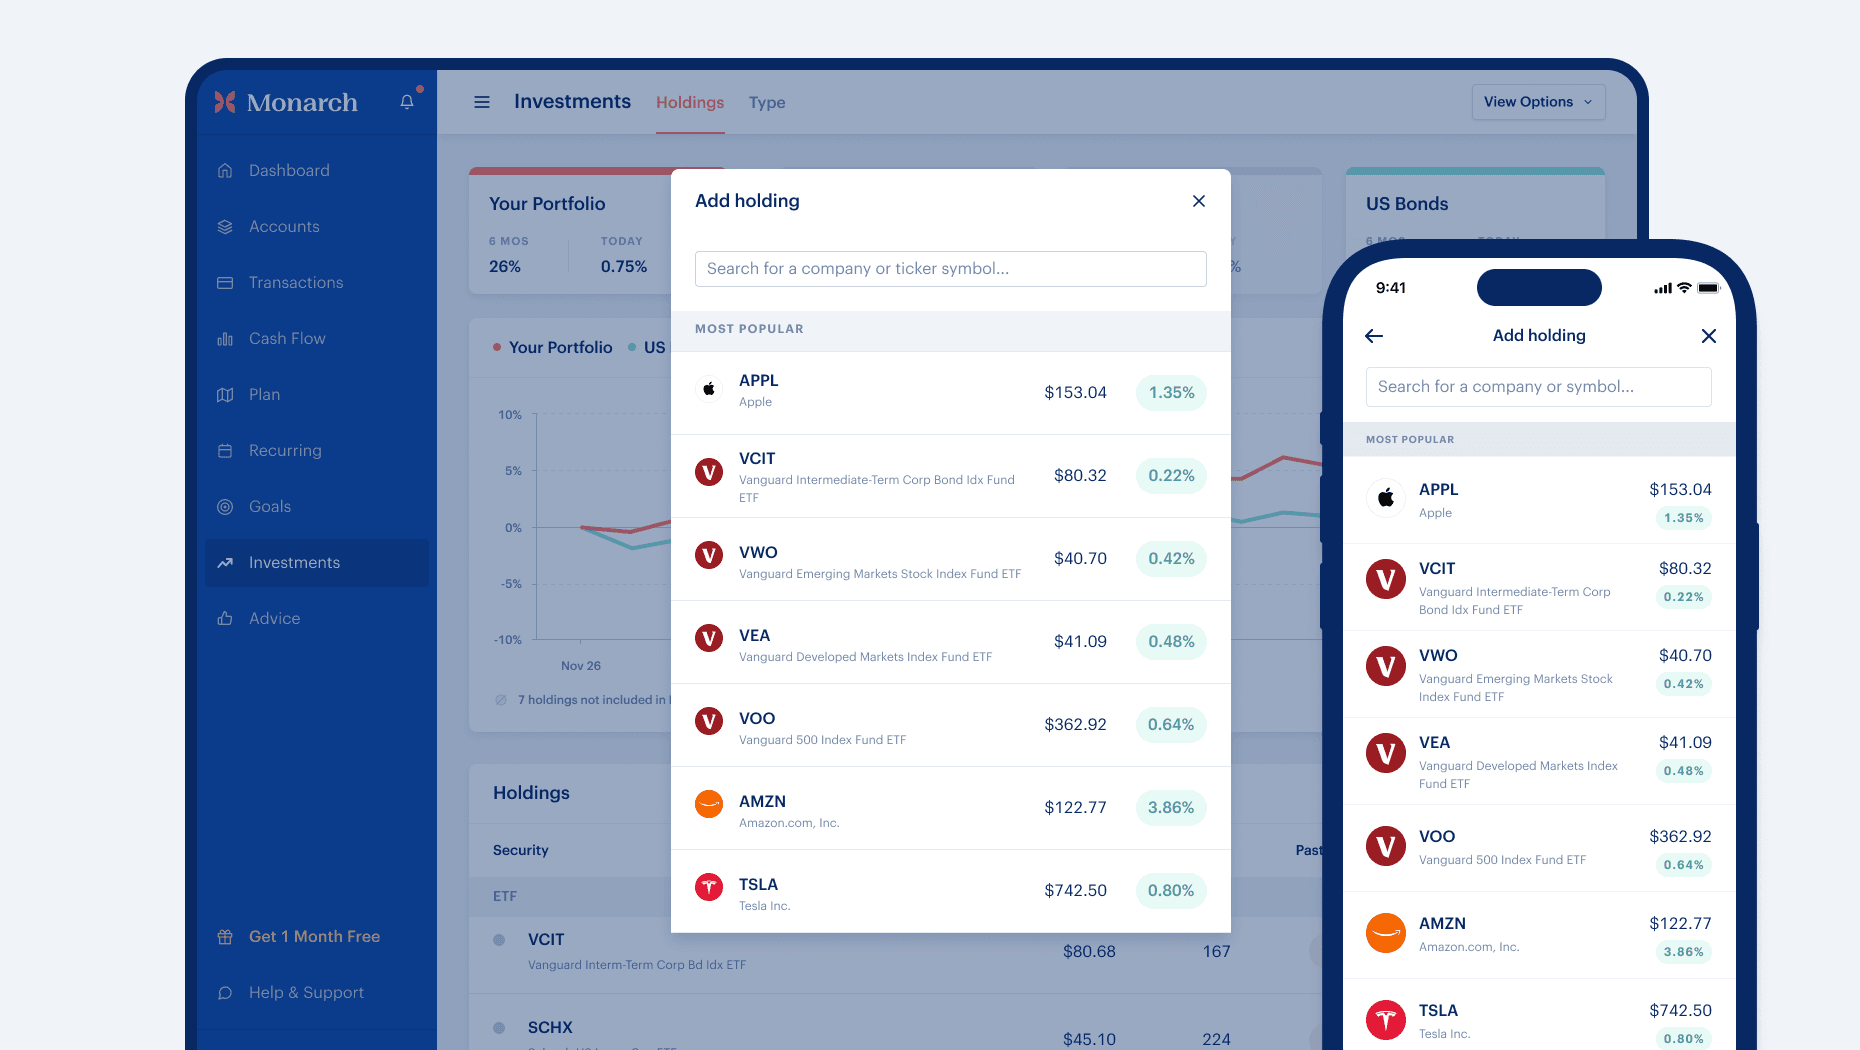This screenshot has width=1860, height=1050.
Task: Click the Goals target icon in sidebar
Action: click(x=225, y=507)
